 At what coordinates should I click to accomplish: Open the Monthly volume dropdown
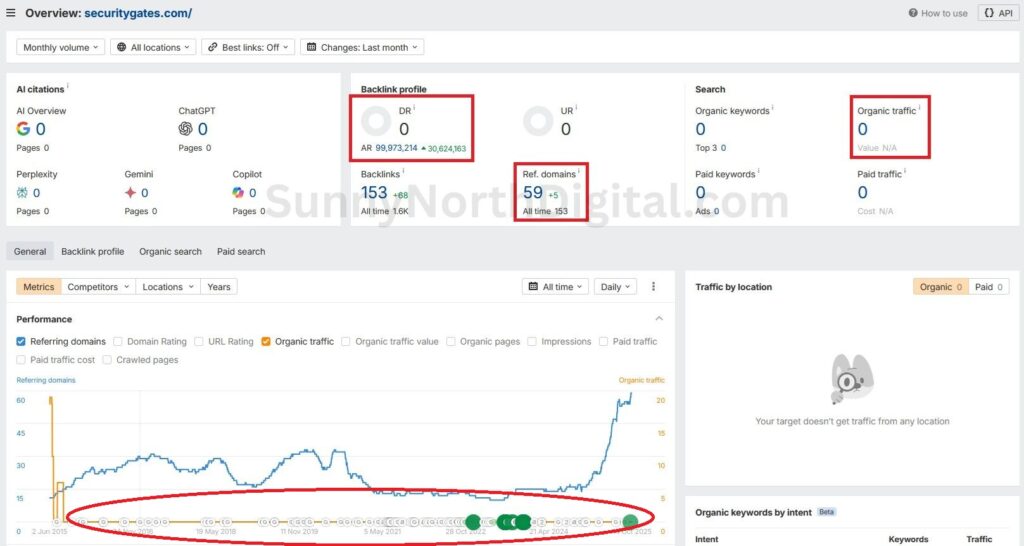(x=61, y=47)
